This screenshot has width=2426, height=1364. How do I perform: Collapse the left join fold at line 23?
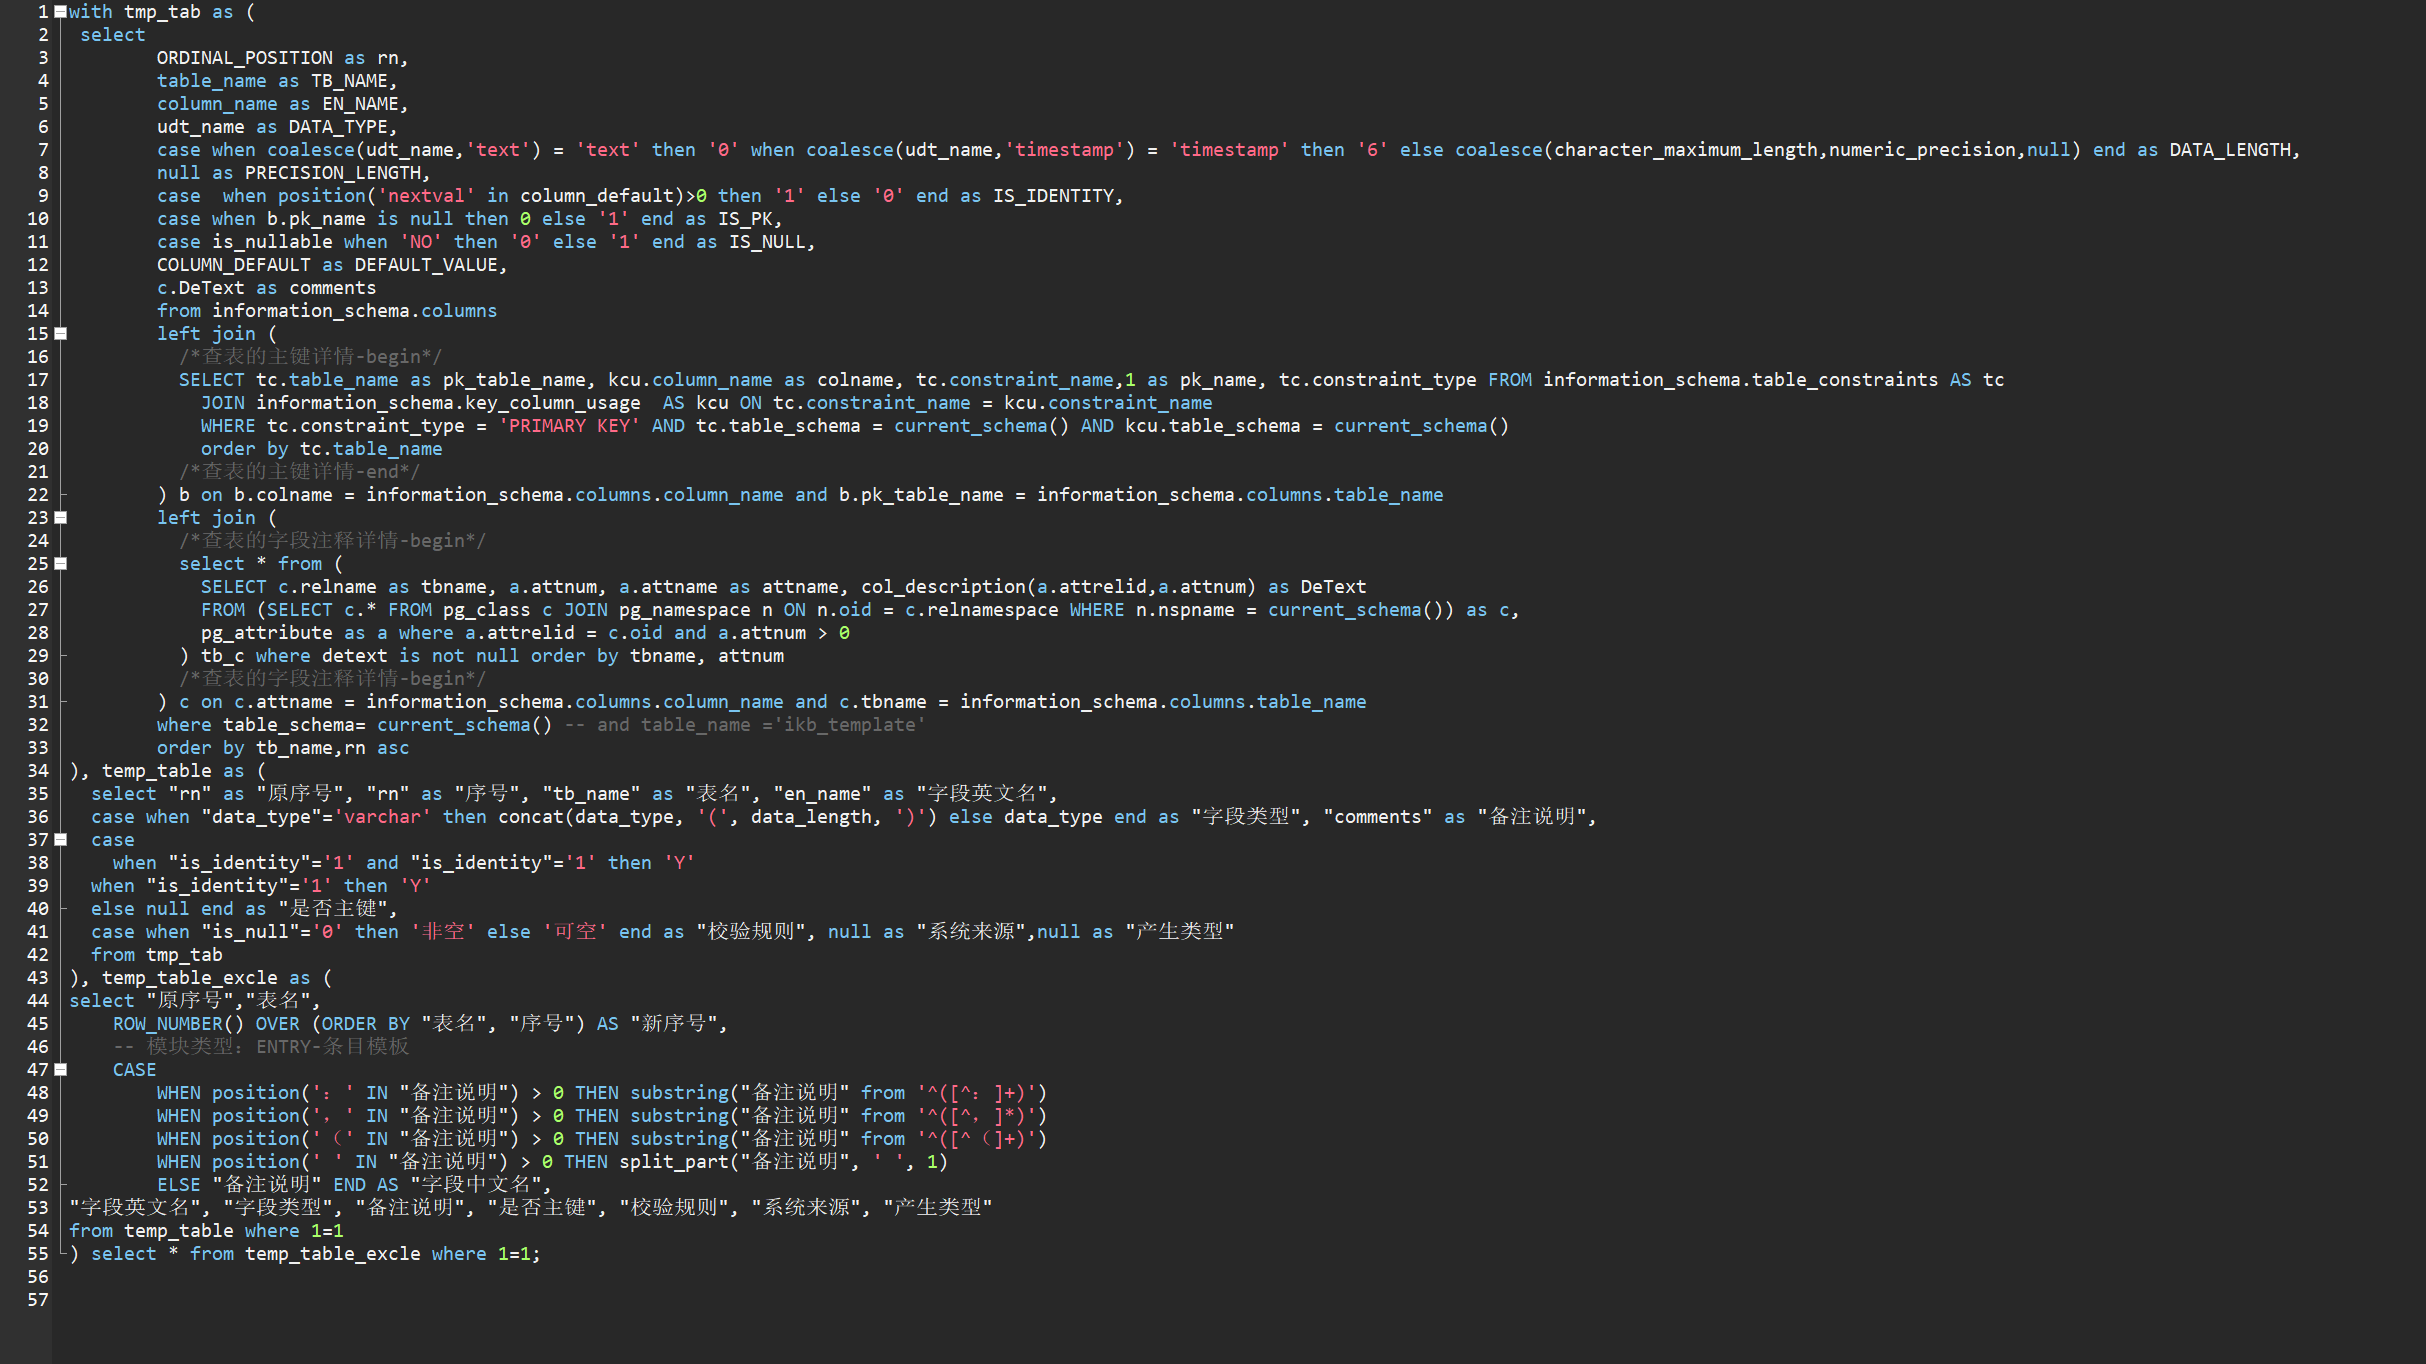60,518
